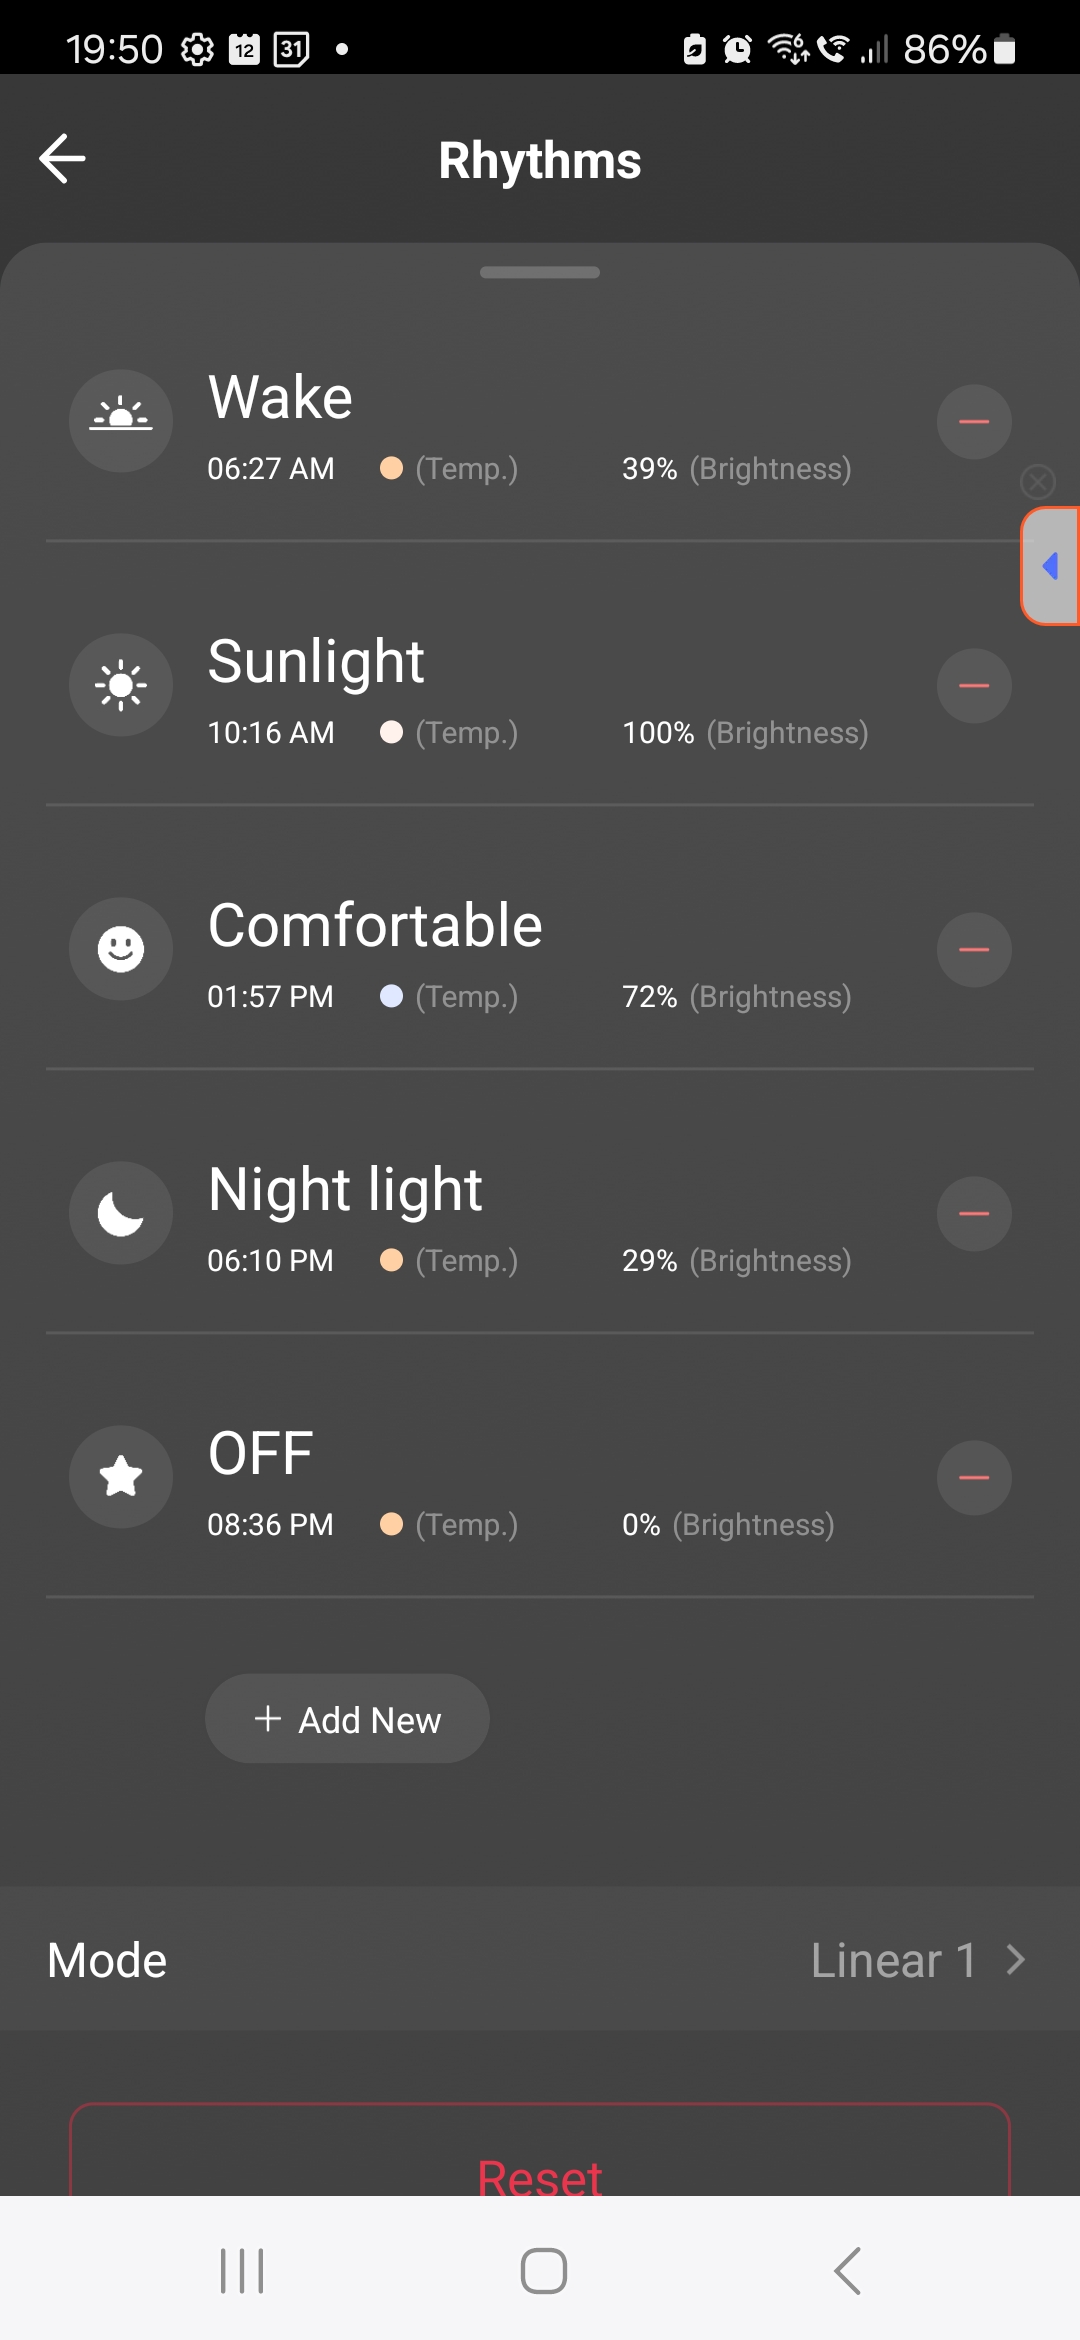This screenshot has width=1080, height=2340.
Task: Delete the Night light rhythm
Action: click(x=974, y=1214)
